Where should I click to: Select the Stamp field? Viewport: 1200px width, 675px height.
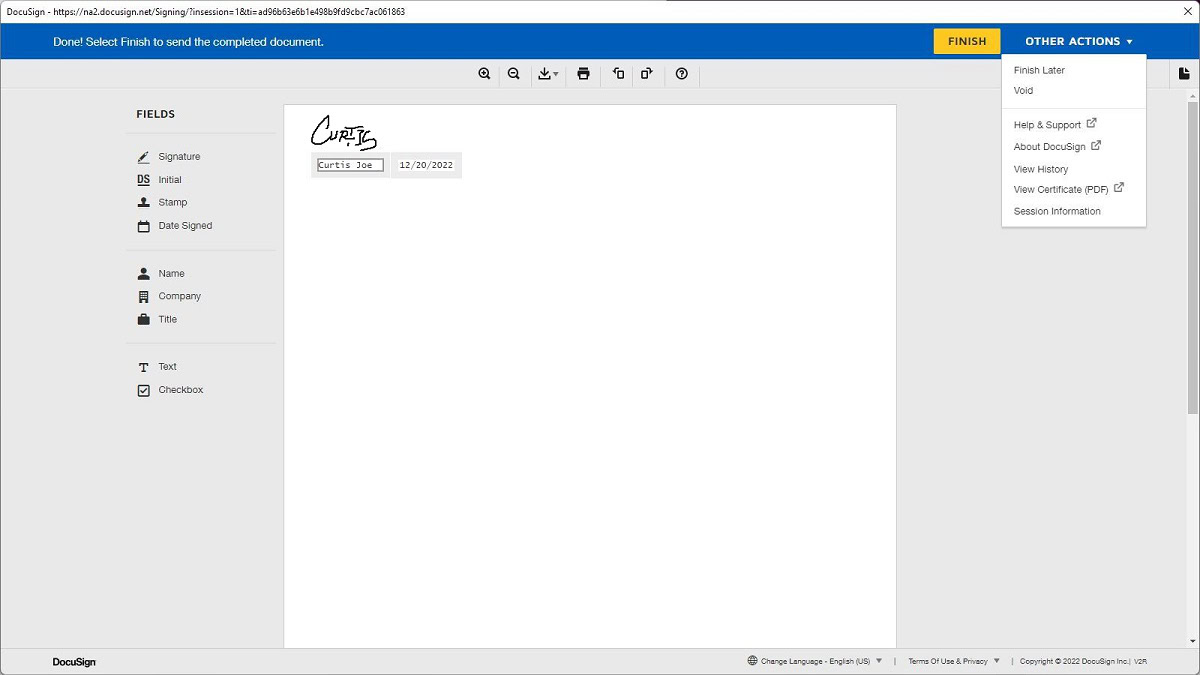click(x=162, y=202)
